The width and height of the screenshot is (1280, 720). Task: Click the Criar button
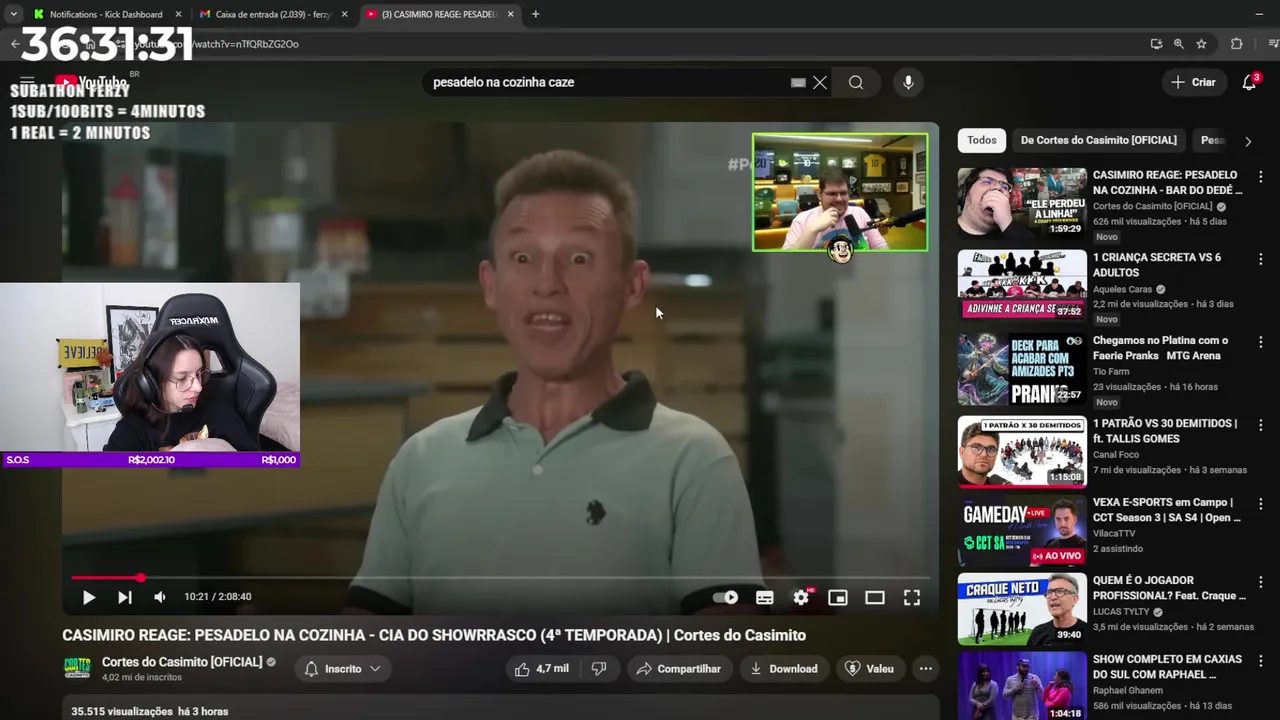(x=1194, y=82)
